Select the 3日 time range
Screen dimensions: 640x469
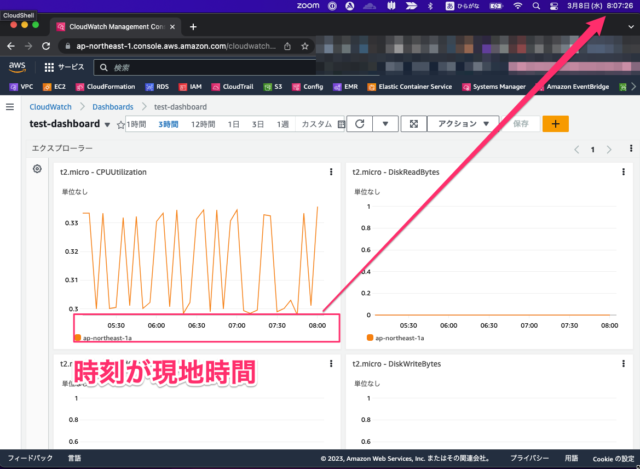click(x=258, y=124)
